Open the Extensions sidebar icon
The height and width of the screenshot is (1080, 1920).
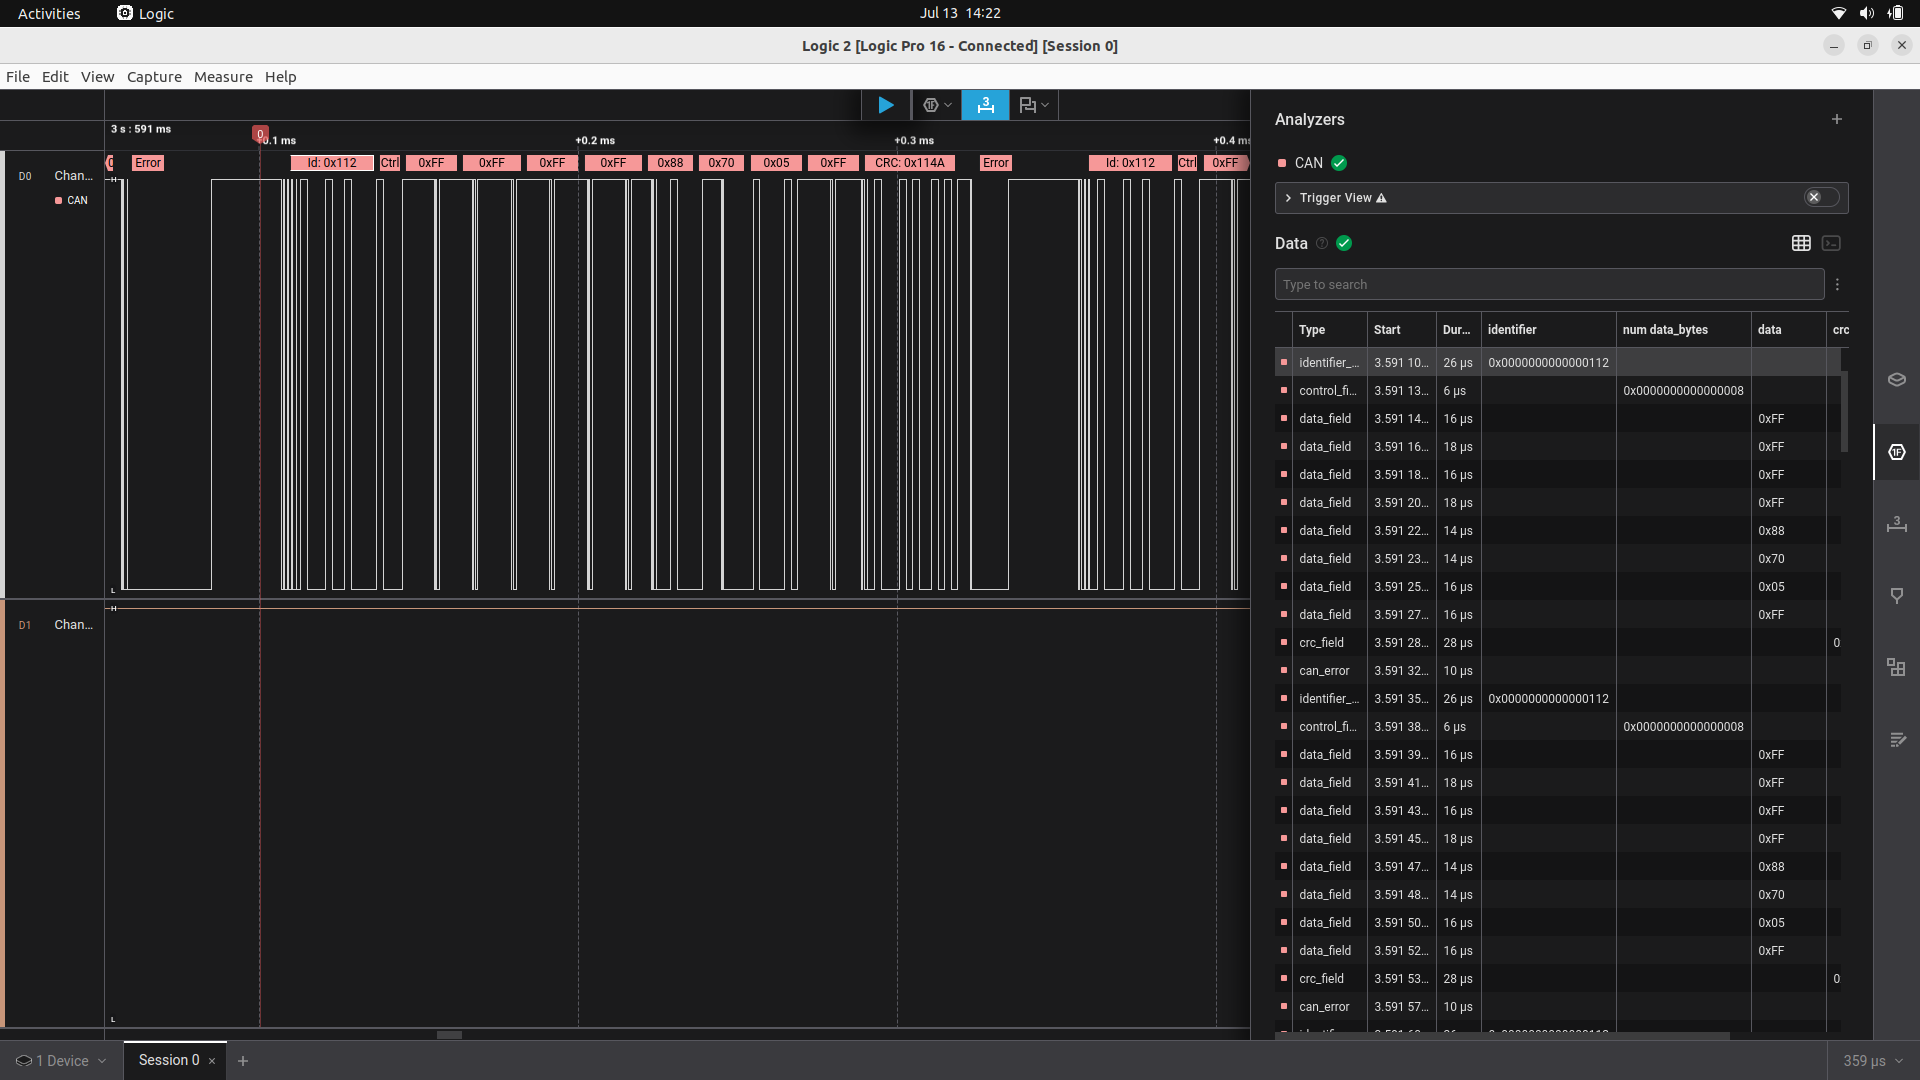click(x=1897, y=668)
